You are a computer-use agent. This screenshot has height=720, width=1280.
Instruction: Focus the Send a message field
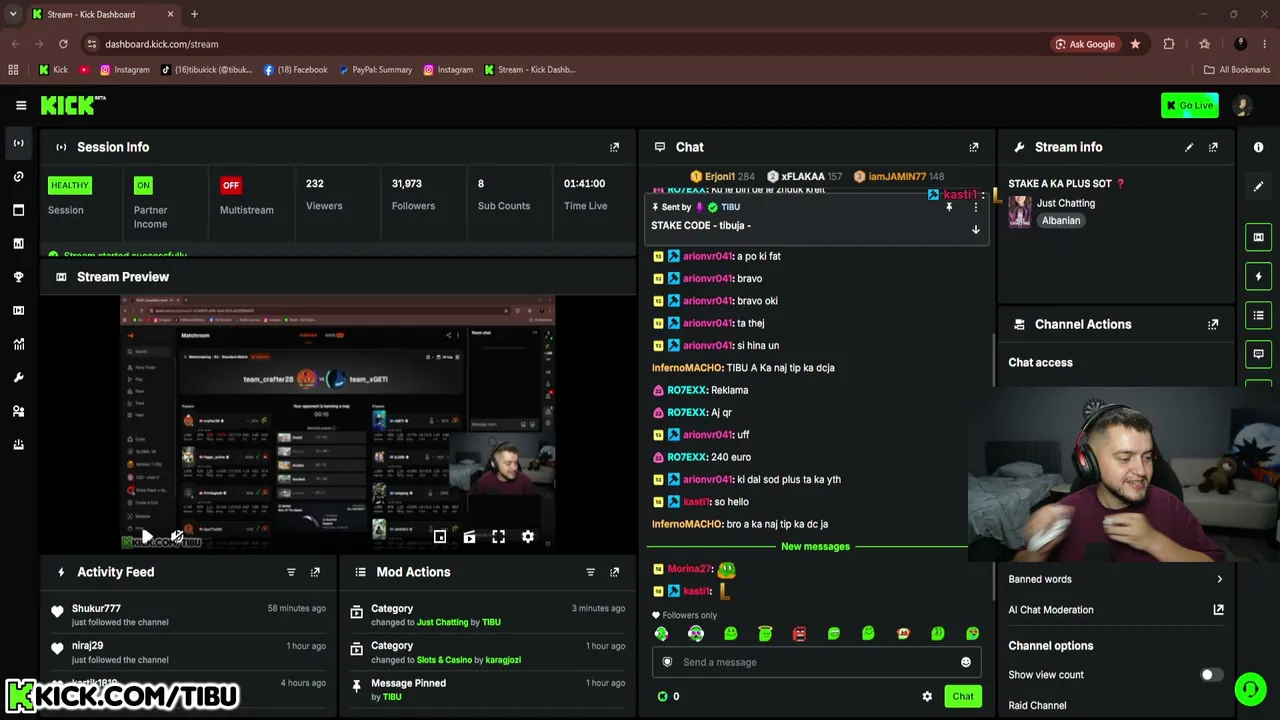(x=815, y=662)
